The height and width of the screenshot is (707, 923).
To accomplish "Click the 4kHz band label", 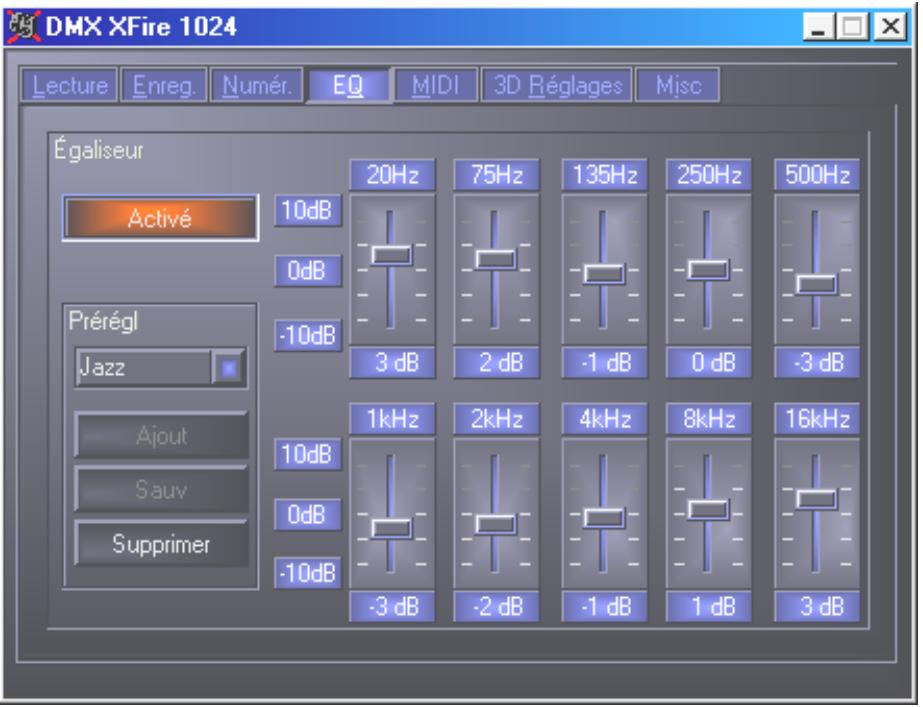I will coord(605,419).
